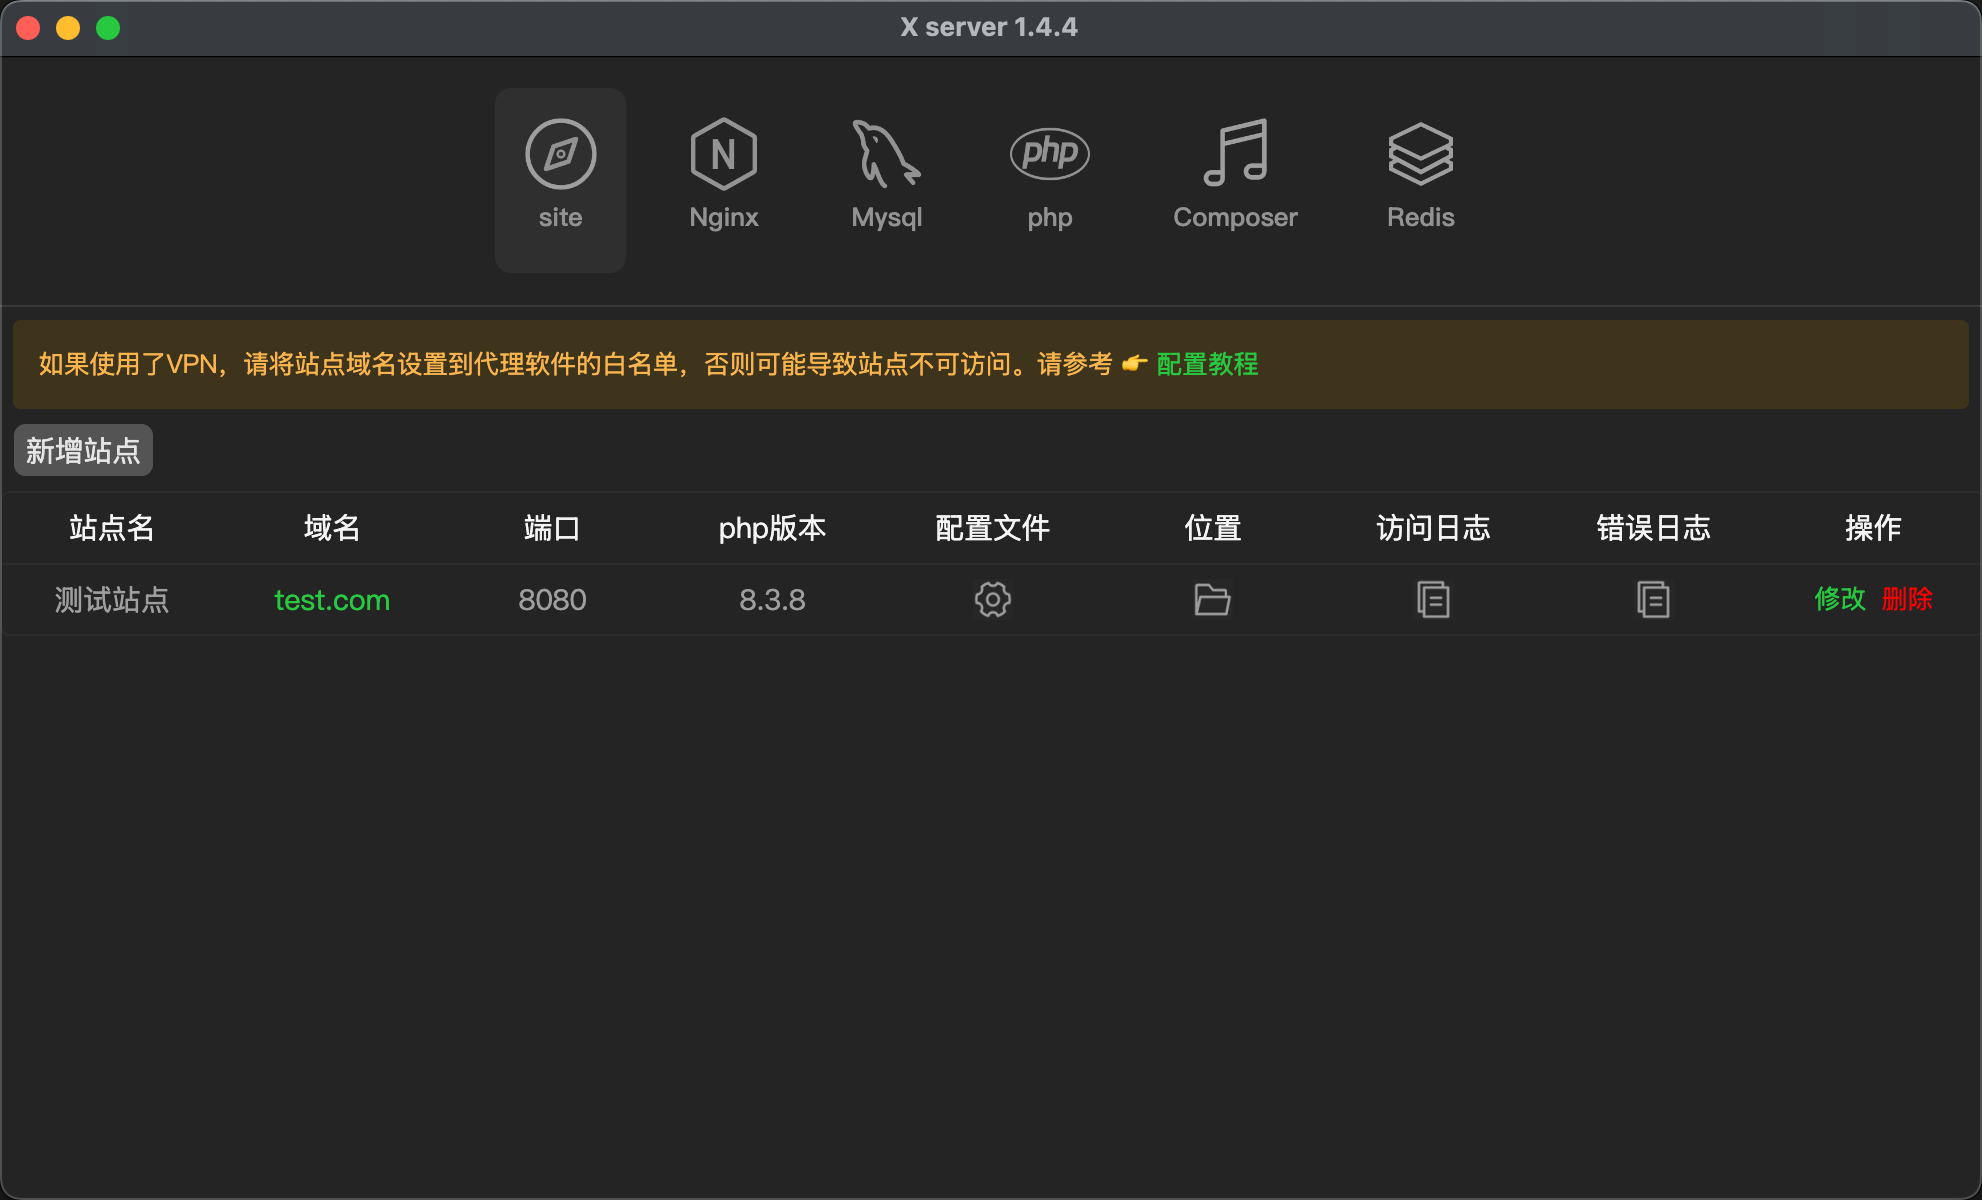Image resolution: width=1982 pixels, height=1200 pixels.
Task: Click 删除 to delete the site
Action: [1907, 599]
